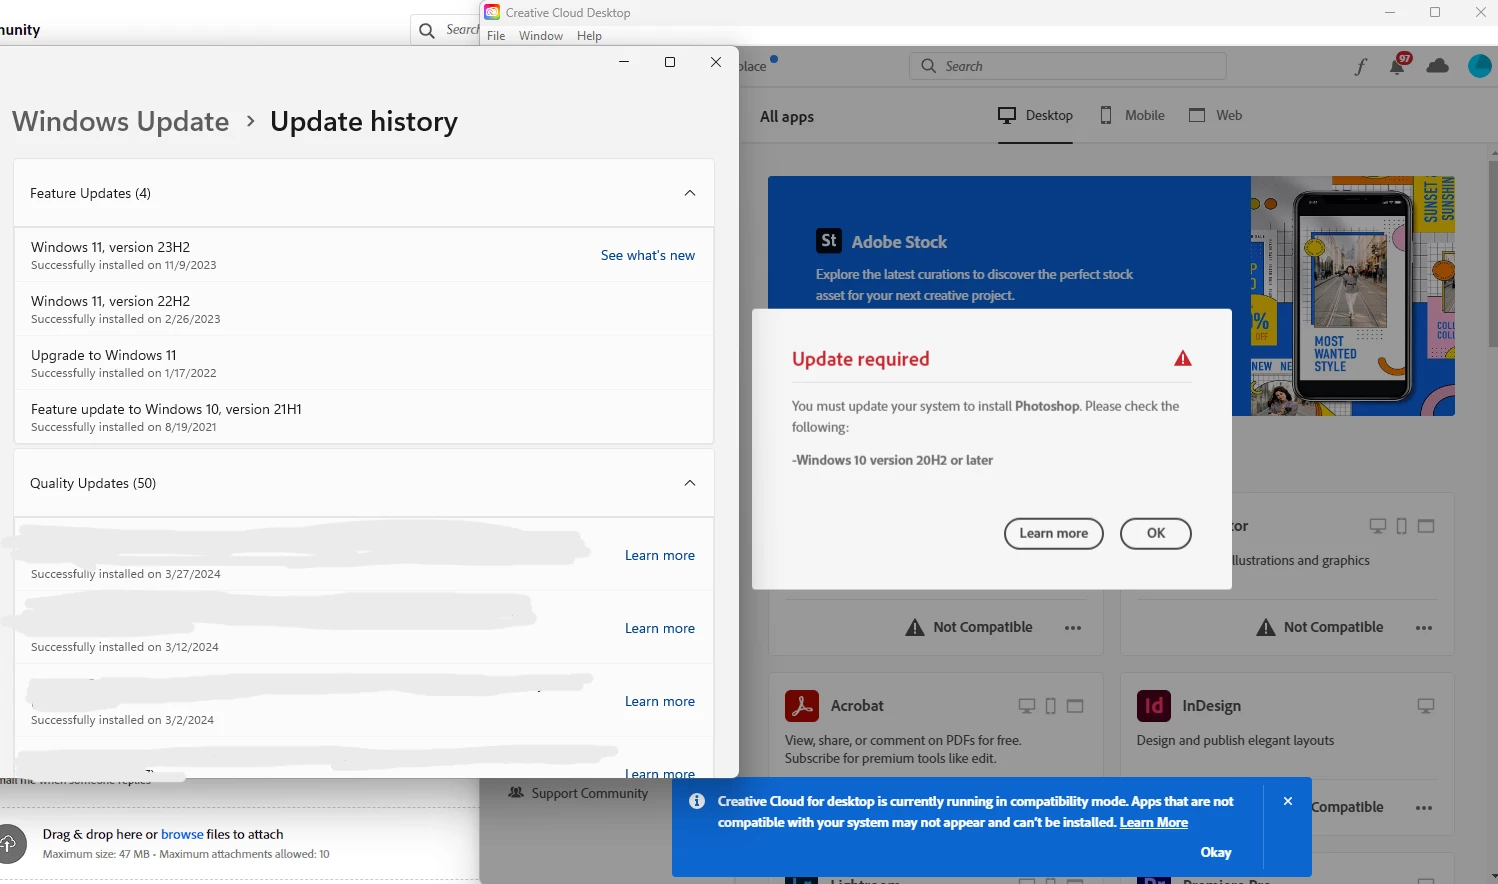Collapse the Quality Updates section
Image resolution: width=1498 pixels, height=884 pixels.
pos(690,483)
